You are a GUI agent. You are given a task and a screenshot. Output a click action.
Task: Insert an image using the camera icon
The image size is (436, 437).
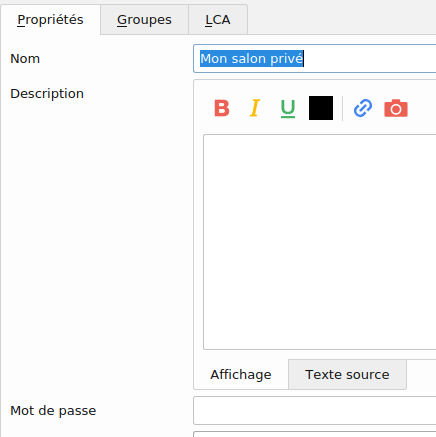coord(396,108)
